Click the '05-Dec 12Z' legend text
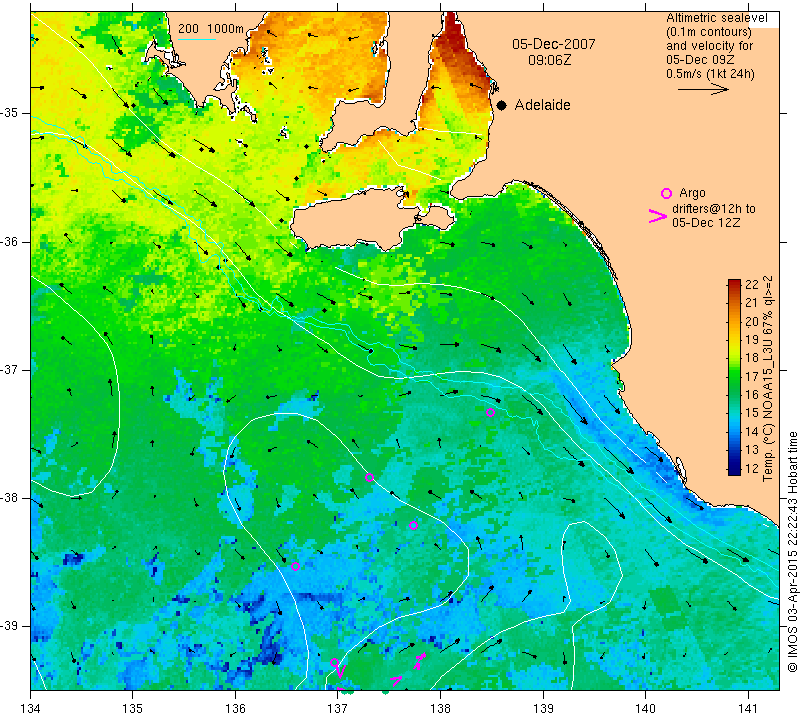 tap(706, 222)
